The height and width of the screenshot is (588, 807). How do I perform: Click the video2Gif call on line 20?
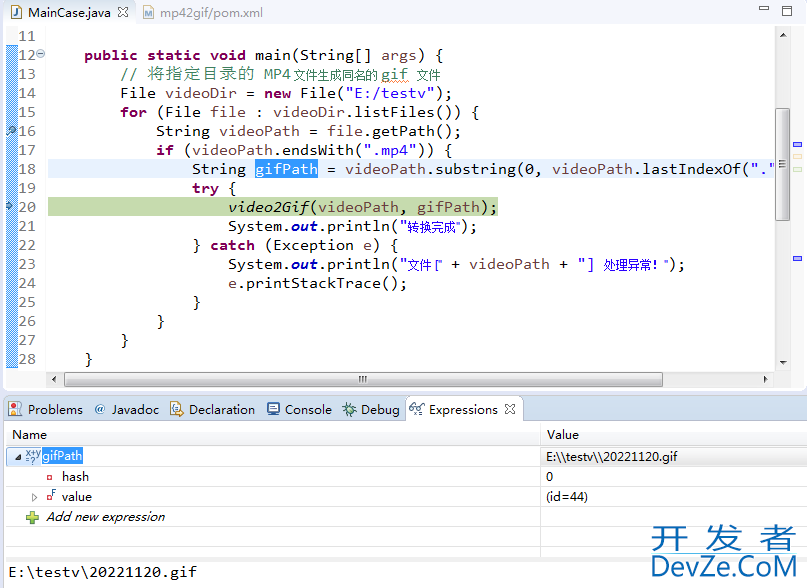click(363, 207)
